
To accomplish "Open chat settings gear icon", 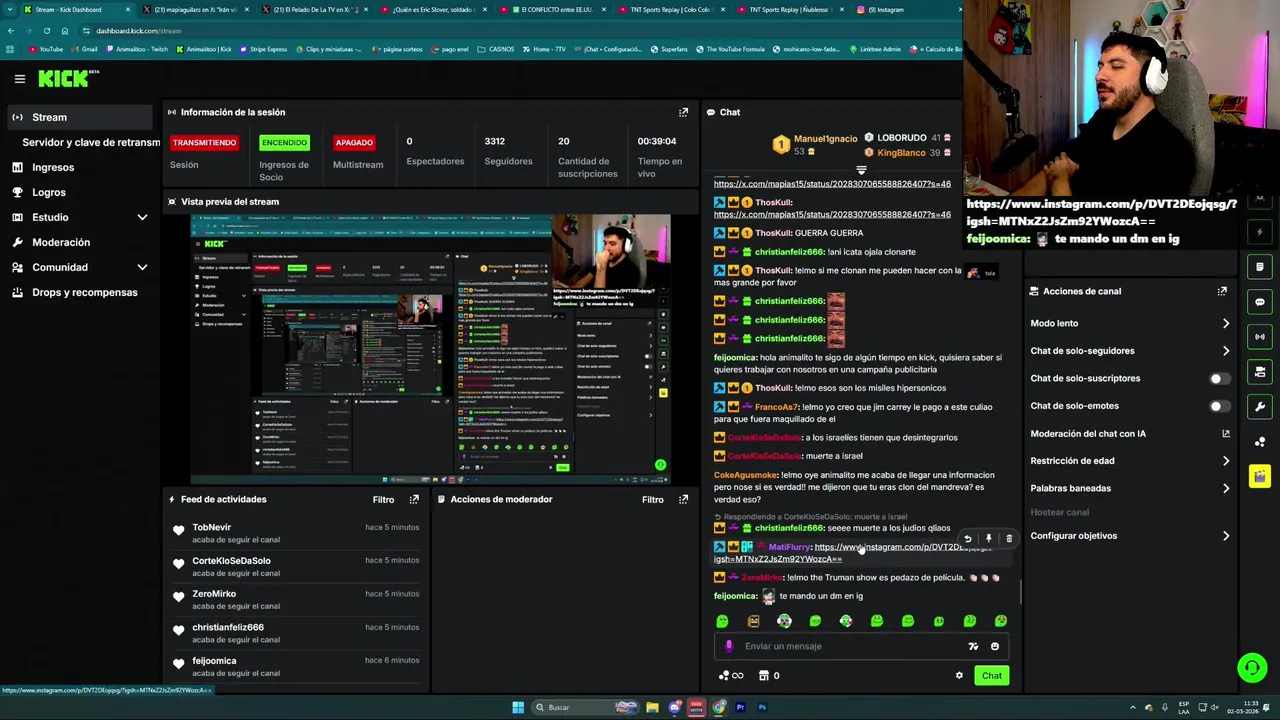I will 959,675.
